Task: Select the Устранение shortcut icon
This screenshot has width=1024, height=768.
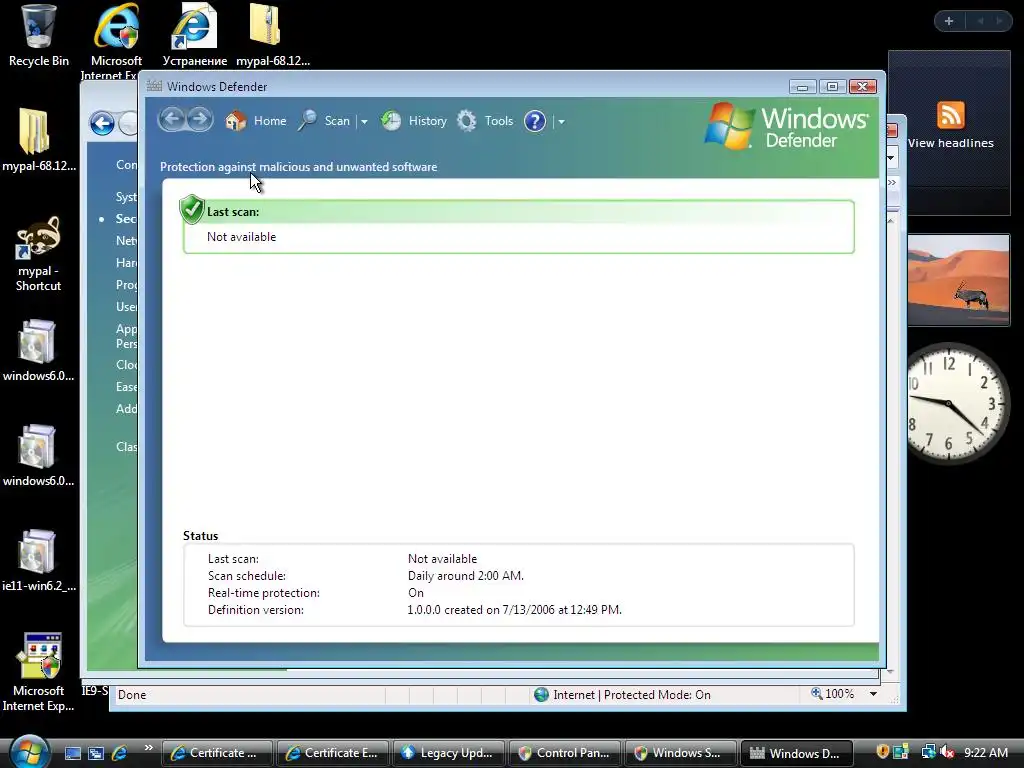Action: click(194, 35)
